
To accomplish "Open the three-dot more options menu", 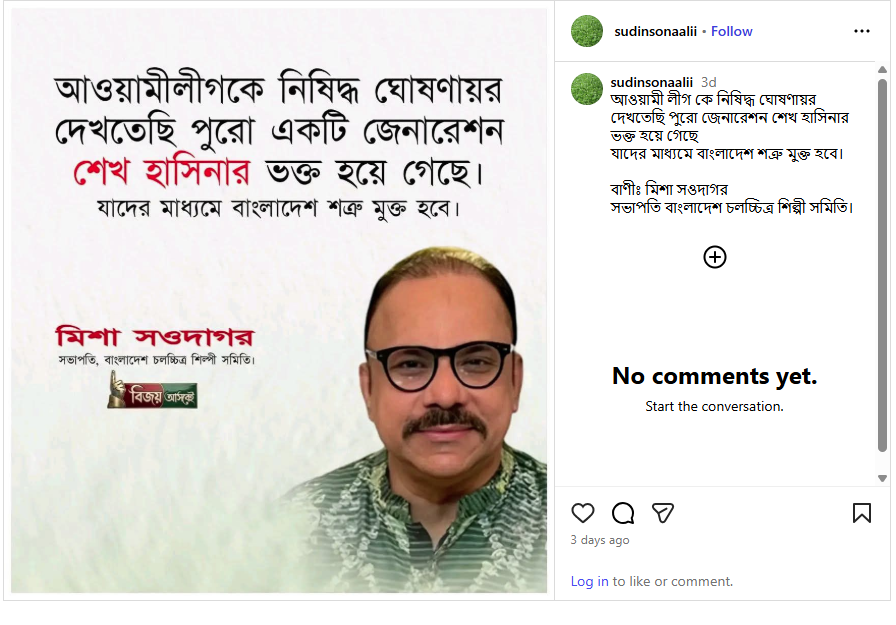I will point(861,31).
